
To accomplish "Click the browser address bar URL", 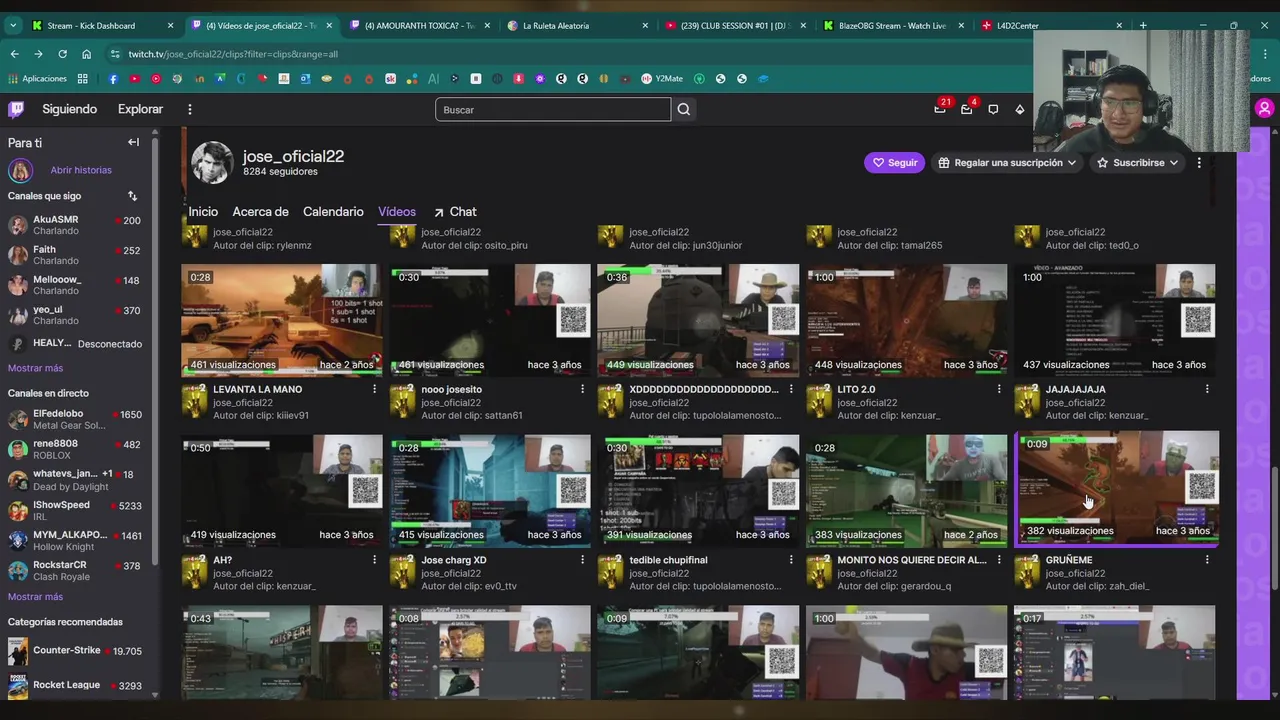I will pyautogui.click(x=233, y=54).
